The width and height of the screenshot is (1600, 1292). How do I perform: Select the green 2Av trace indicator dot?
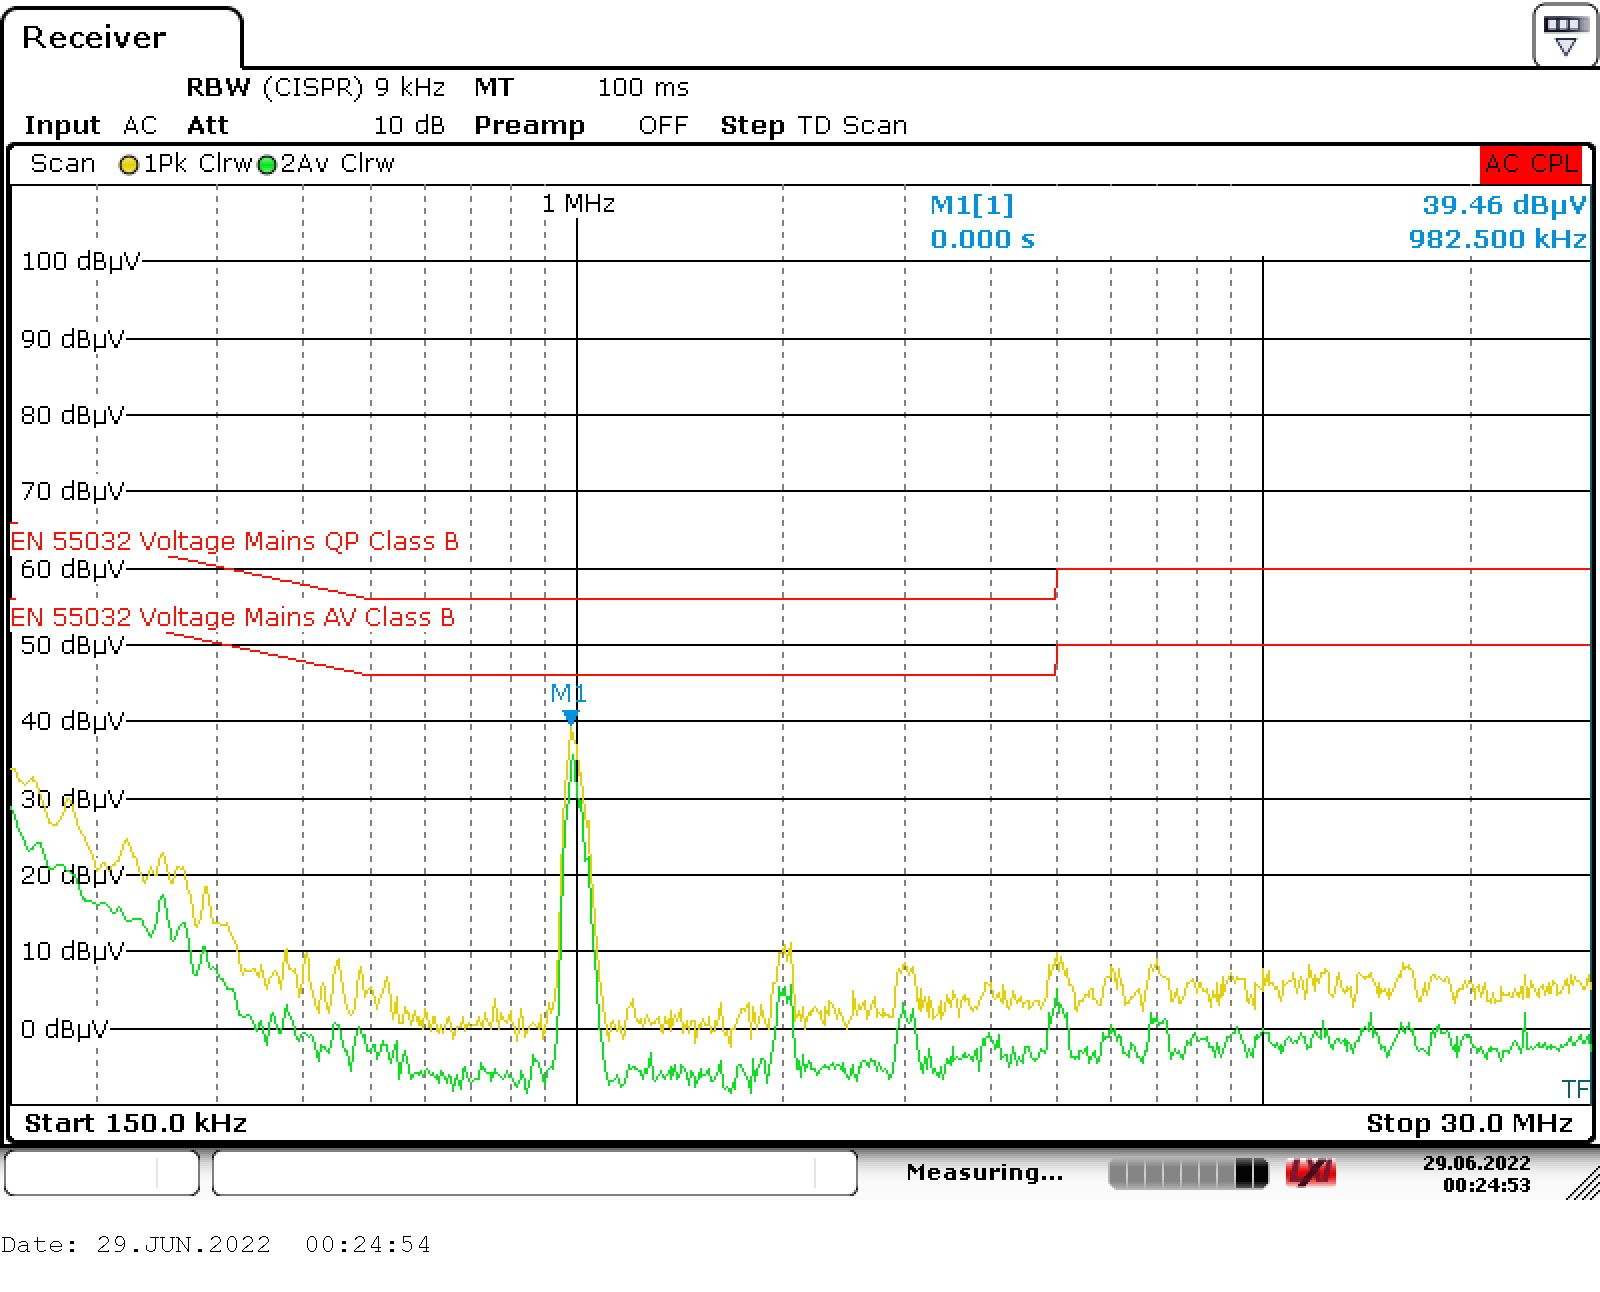point(266,163)
